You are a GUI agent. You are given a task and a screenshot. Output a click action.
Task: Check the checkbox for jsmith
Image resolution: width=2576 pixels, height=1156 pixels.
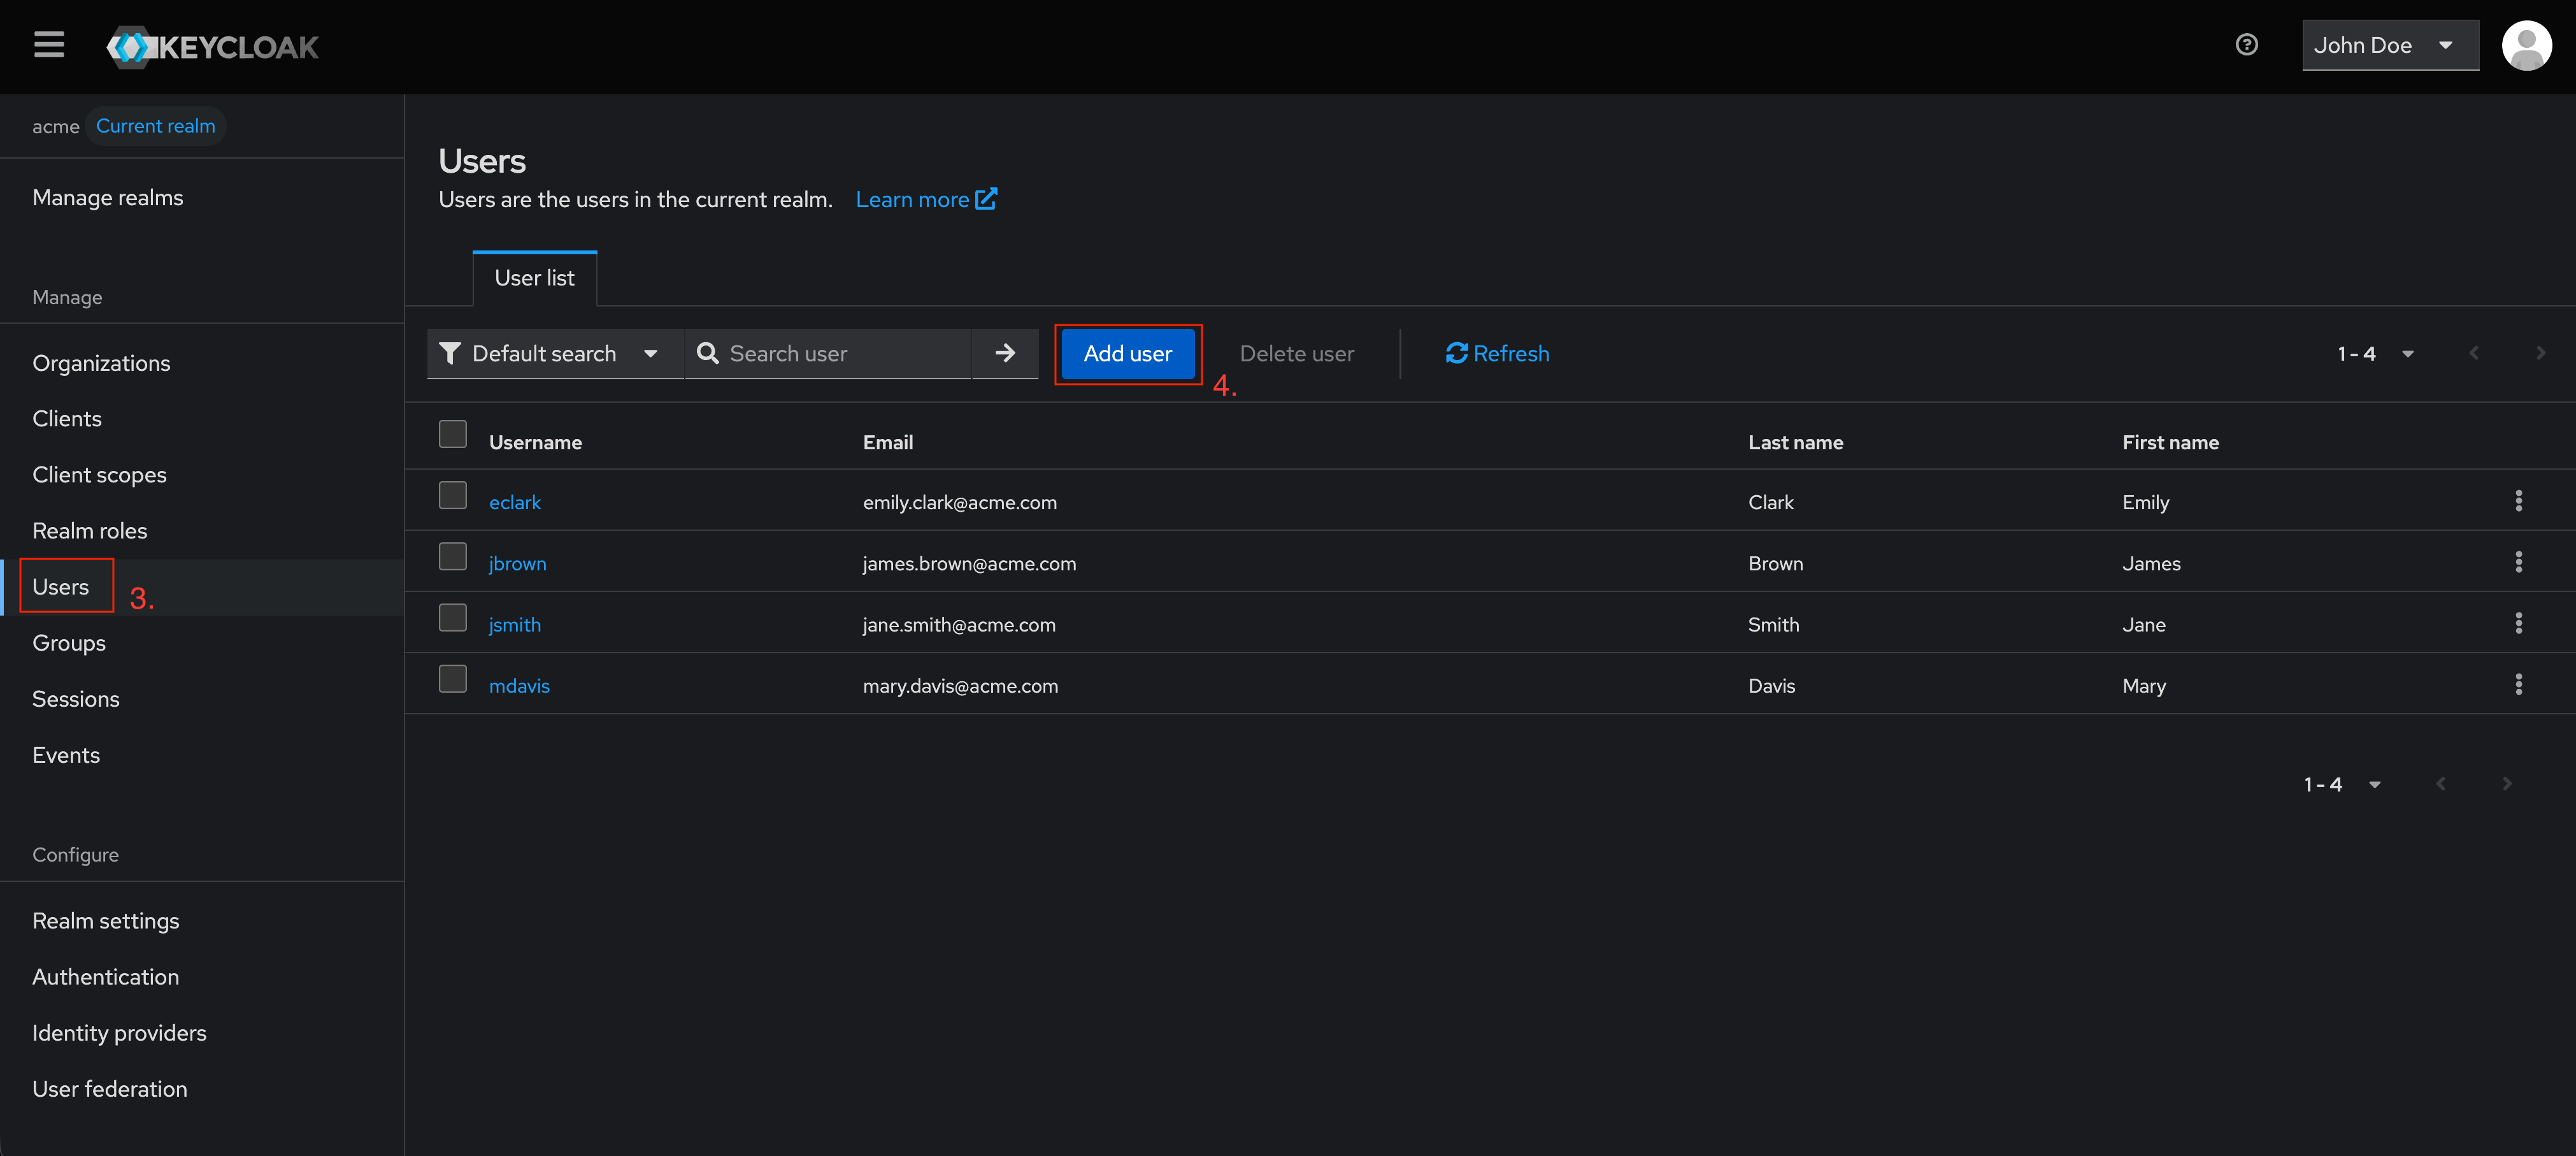tap(452, 617)
